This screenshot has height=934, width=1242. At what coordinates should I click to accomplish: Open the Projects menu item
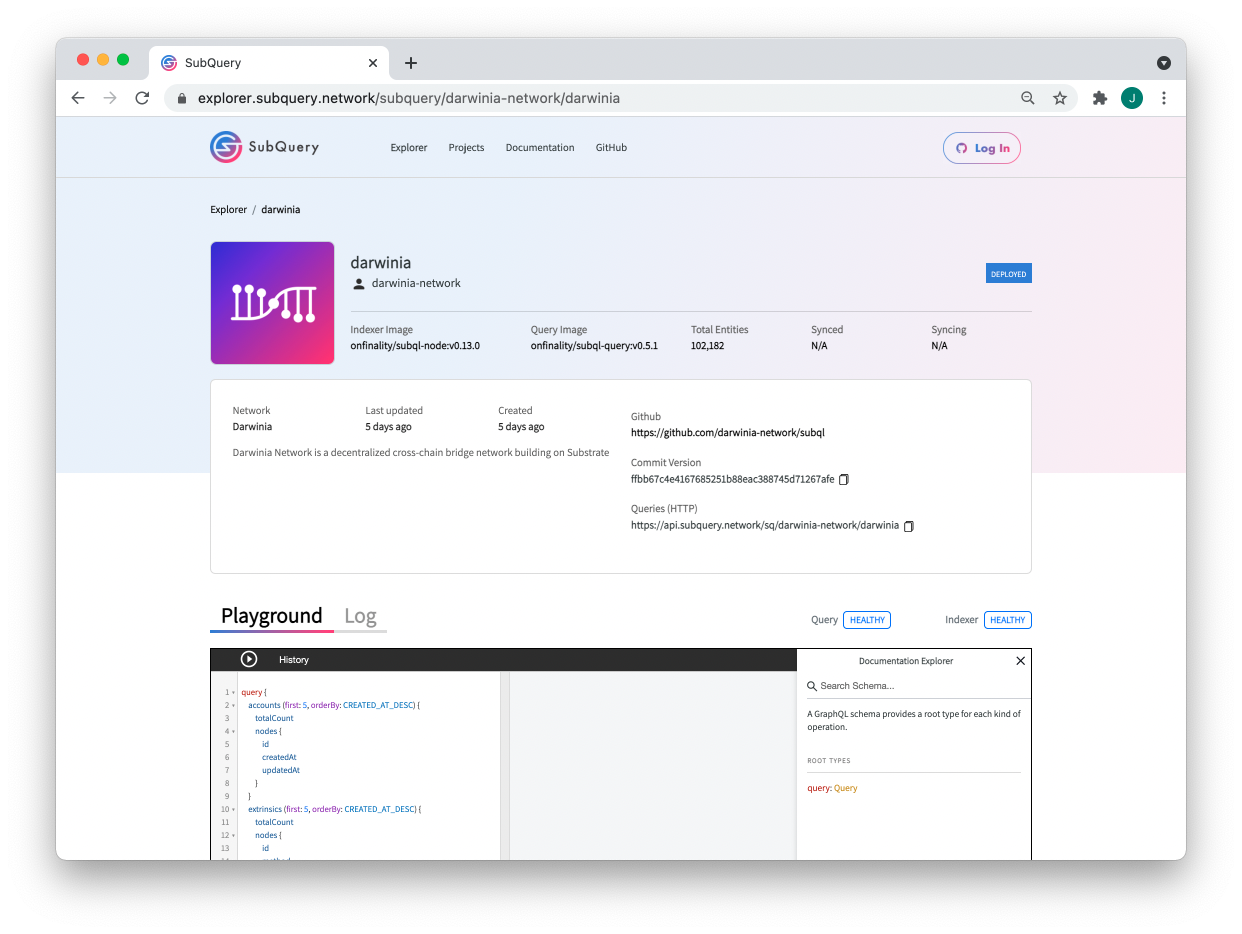tap(466, 148)
